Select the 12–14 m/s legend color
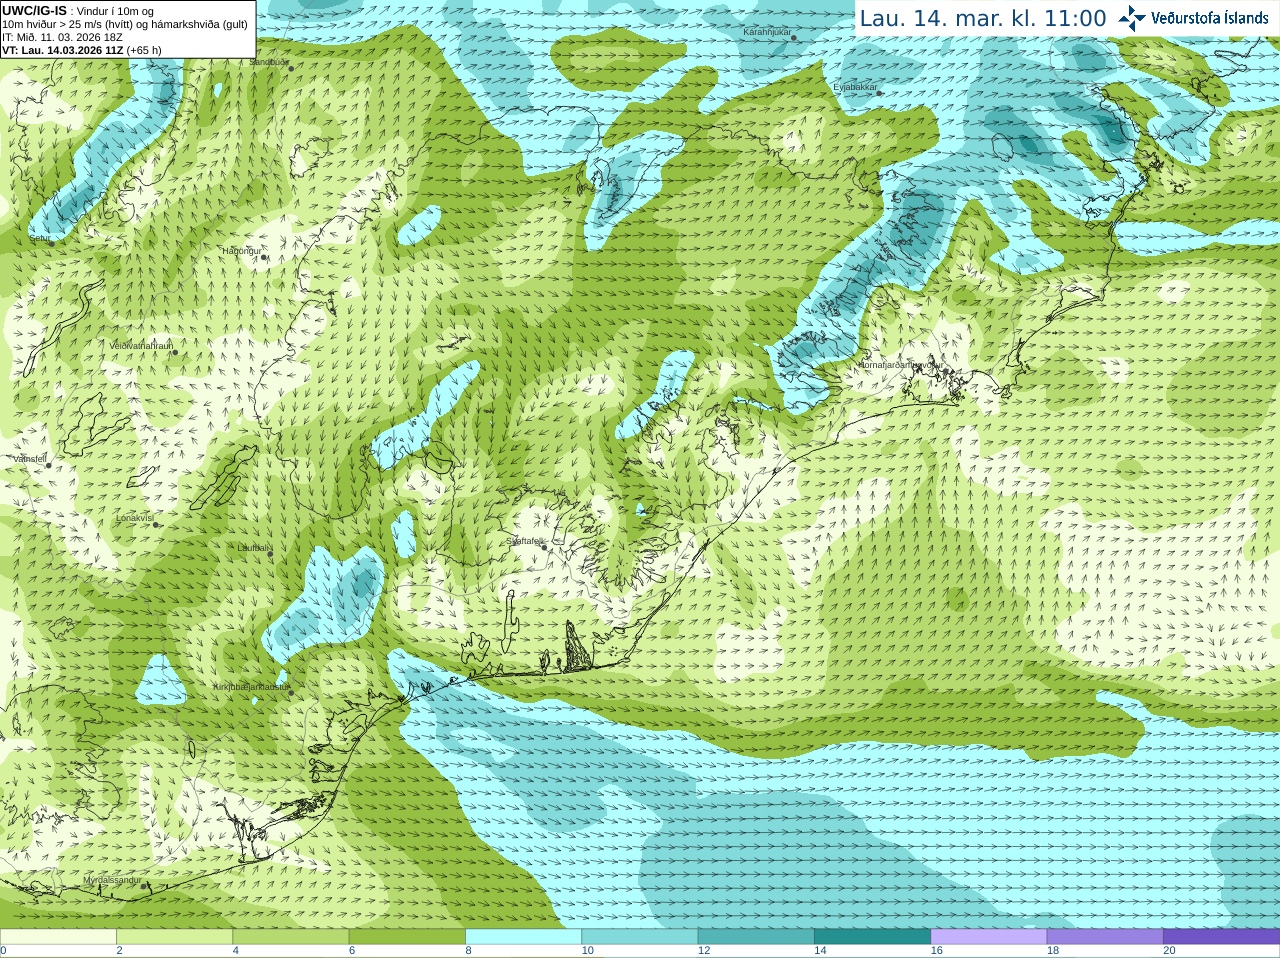The height and width of the screenshot is (958, 1280). [756, 936]
